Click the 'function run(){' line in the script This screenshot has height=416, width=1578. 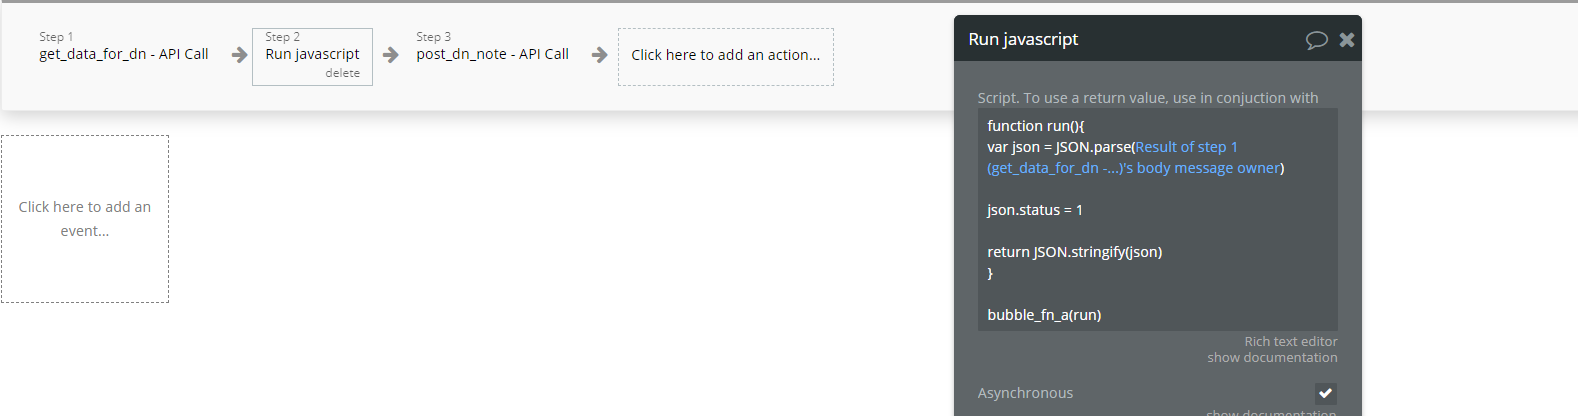1035,126
